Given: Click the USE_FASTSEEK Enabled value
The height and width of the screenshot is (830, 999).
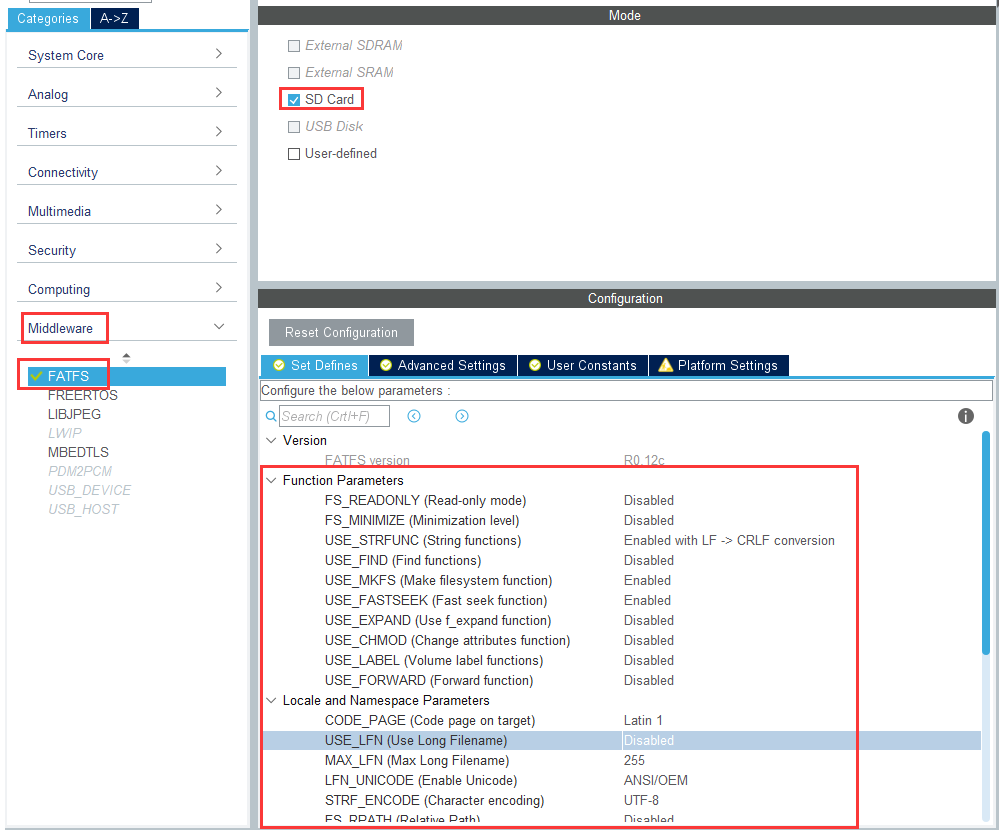Looking at the screenshot, I should (x=647, y=600).
